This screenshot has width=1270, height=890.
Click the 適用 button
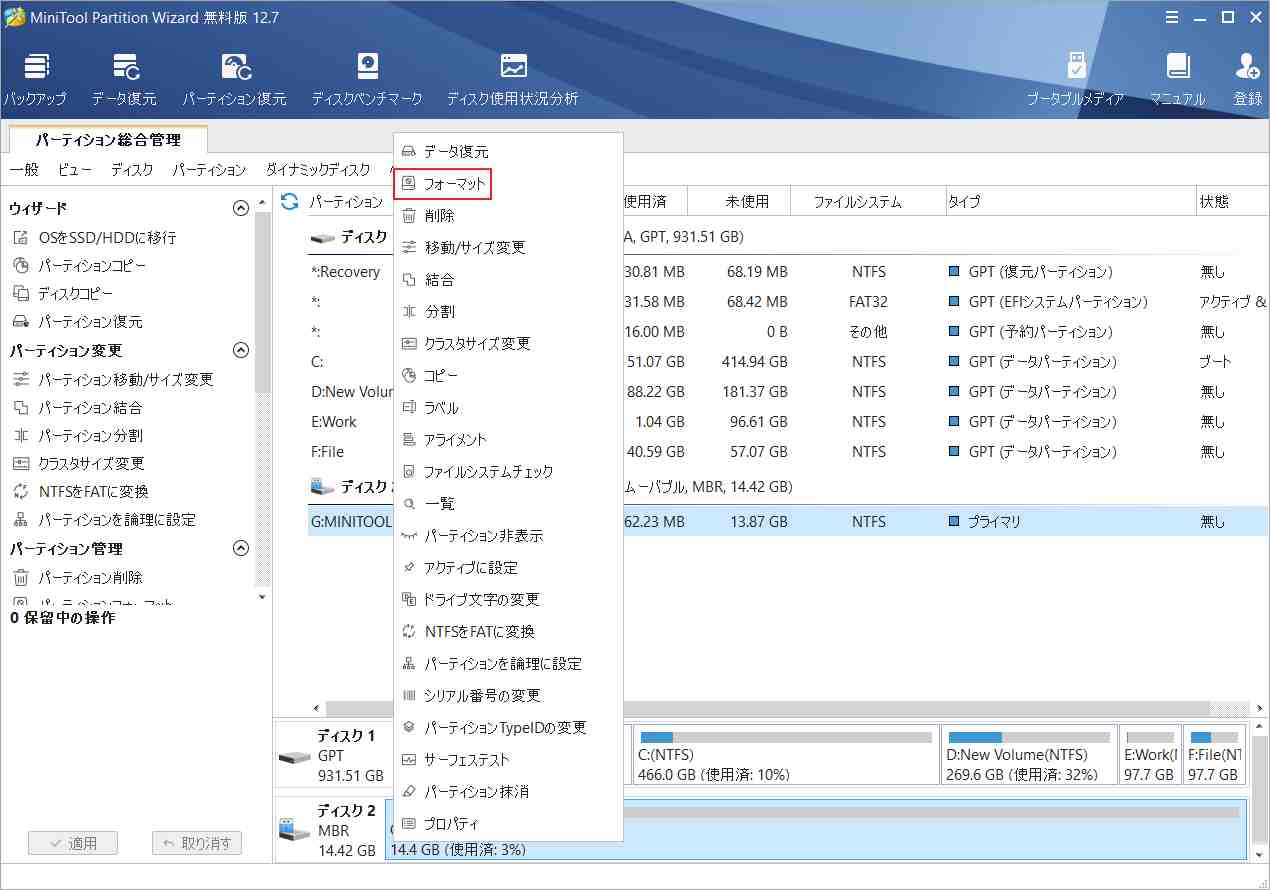click(72, 843)
